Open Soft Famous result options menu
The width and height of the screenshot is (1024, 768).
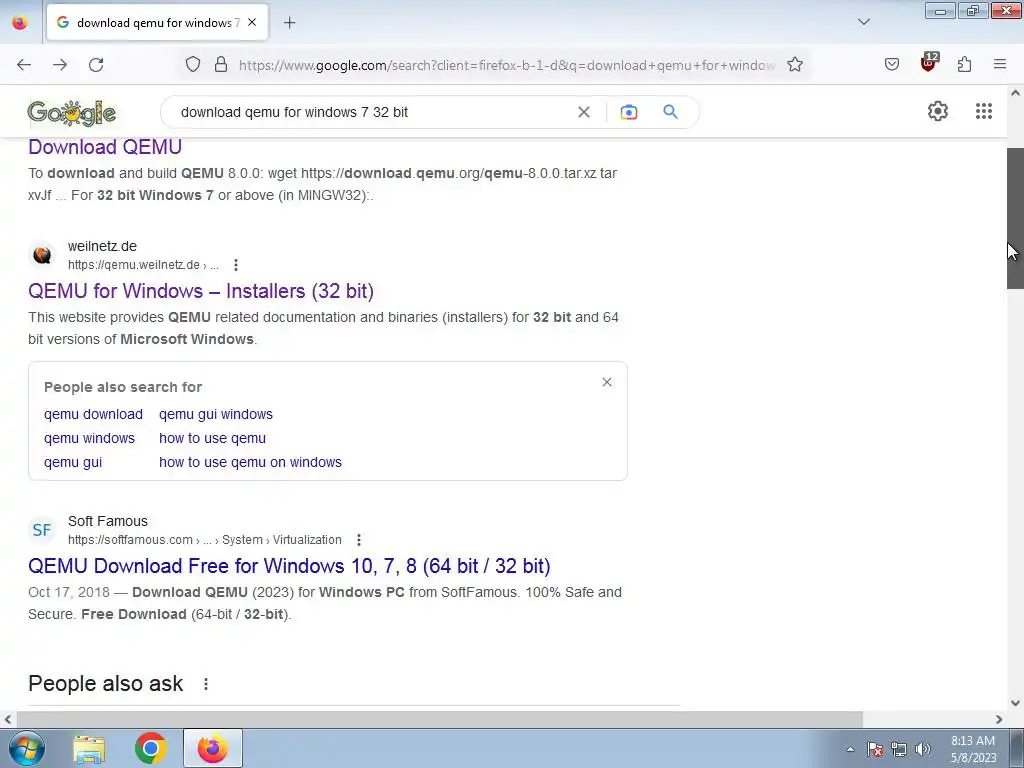359,540
